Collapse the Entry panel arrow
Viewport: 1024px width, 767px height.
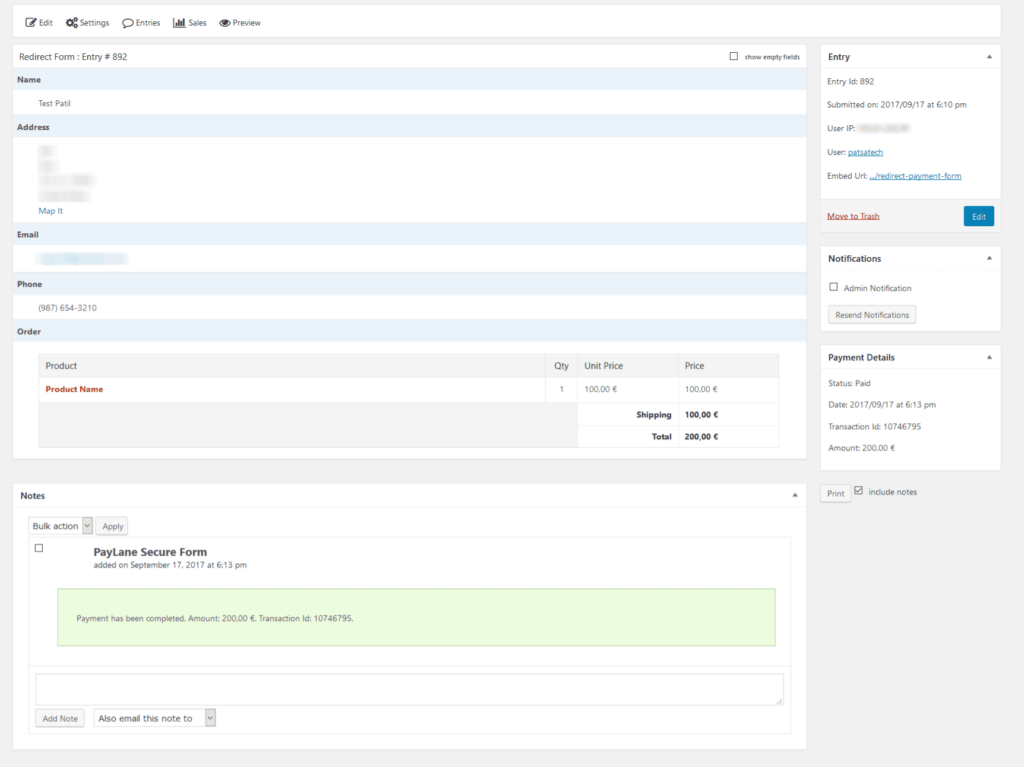tap(989, 57)
